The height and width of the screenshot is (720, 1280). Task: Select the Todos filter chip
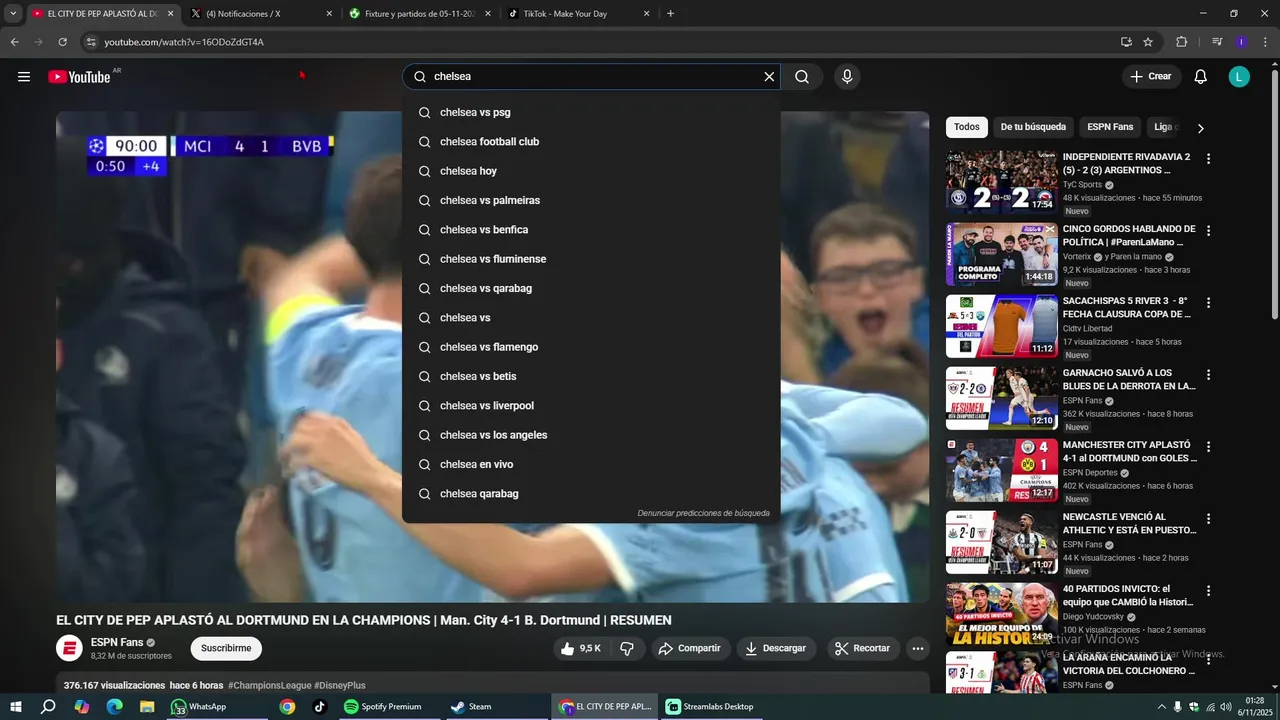click(x=967, y=127)
